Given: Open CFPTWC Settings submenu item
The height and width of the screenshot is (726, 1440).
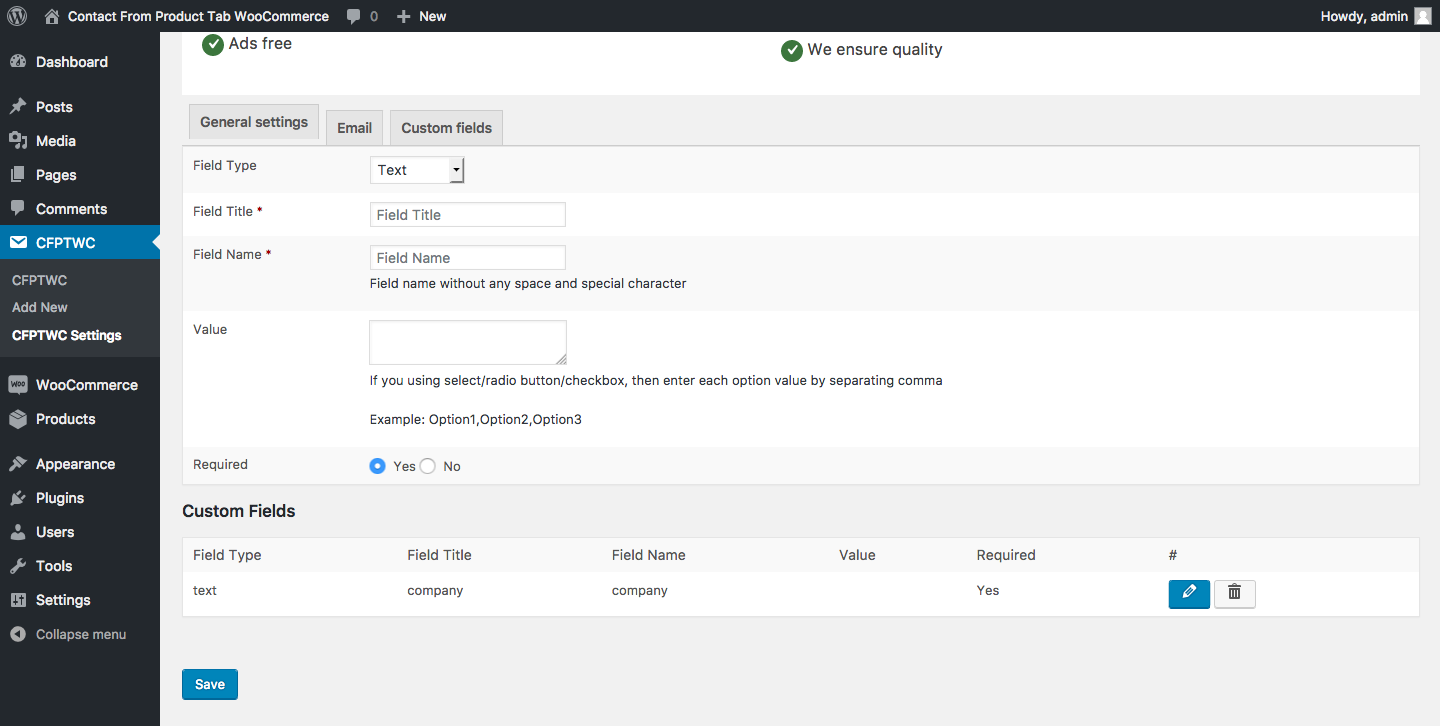Looking at the screenshot, I should click(x=67, y=336).
